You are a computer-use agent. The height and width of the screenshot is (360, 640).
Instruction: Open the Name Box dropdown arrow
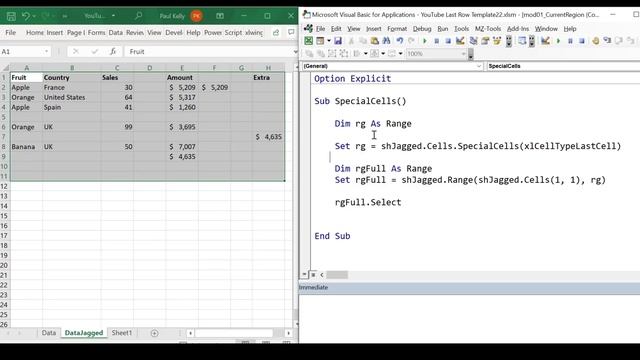coord(47,51)
